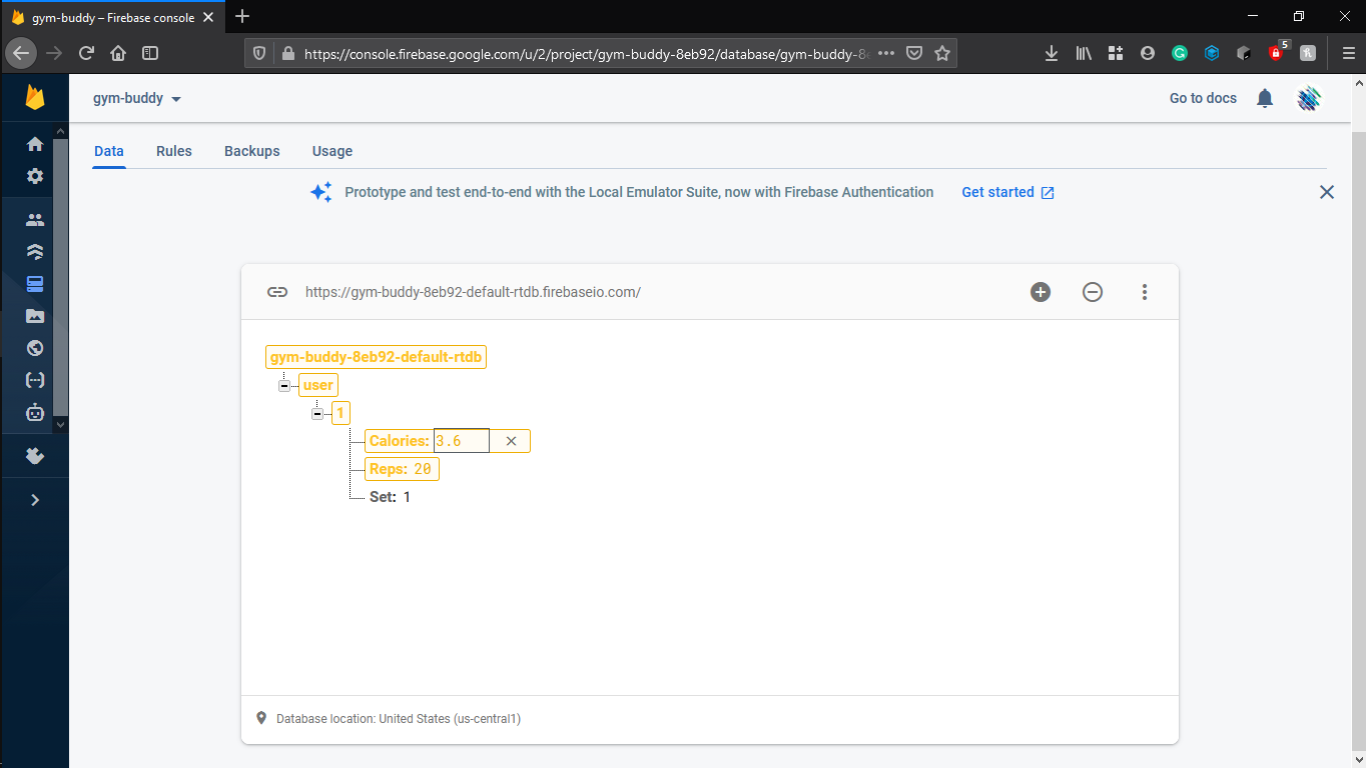Screen dimensions: 1366x768
Task: Click browser home button
Action: pos(118,53)
